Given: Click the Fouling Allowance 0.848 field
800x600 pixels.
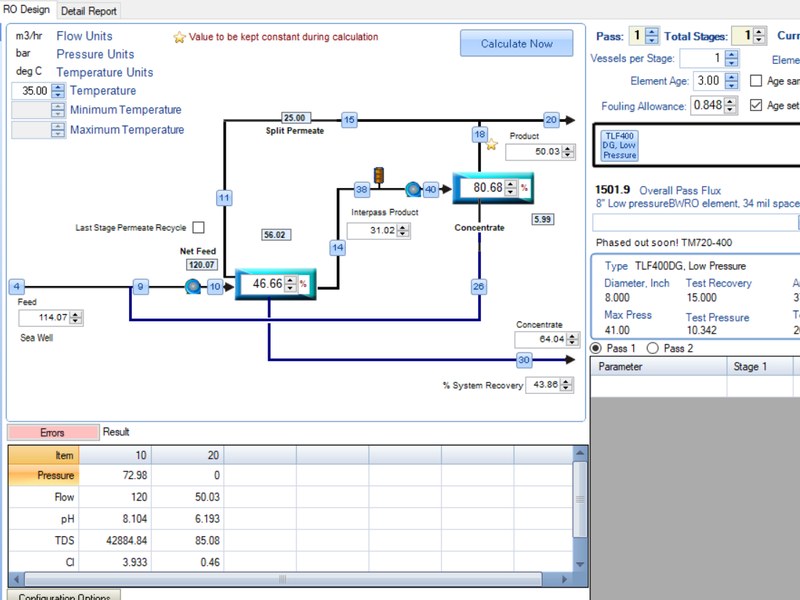Looking at the screenshot, I should click(708, 105).
